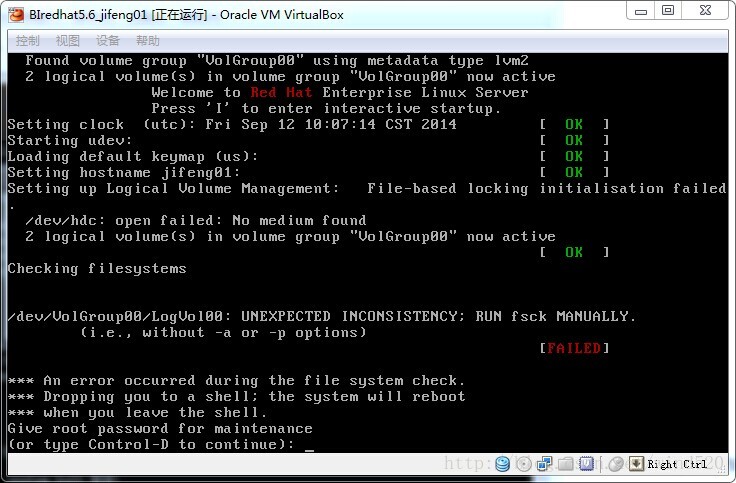The width and height of the screenshot is (736, 483).
Task: Click the mouse integration indicator icon
Action: click(x=615, y=464)
